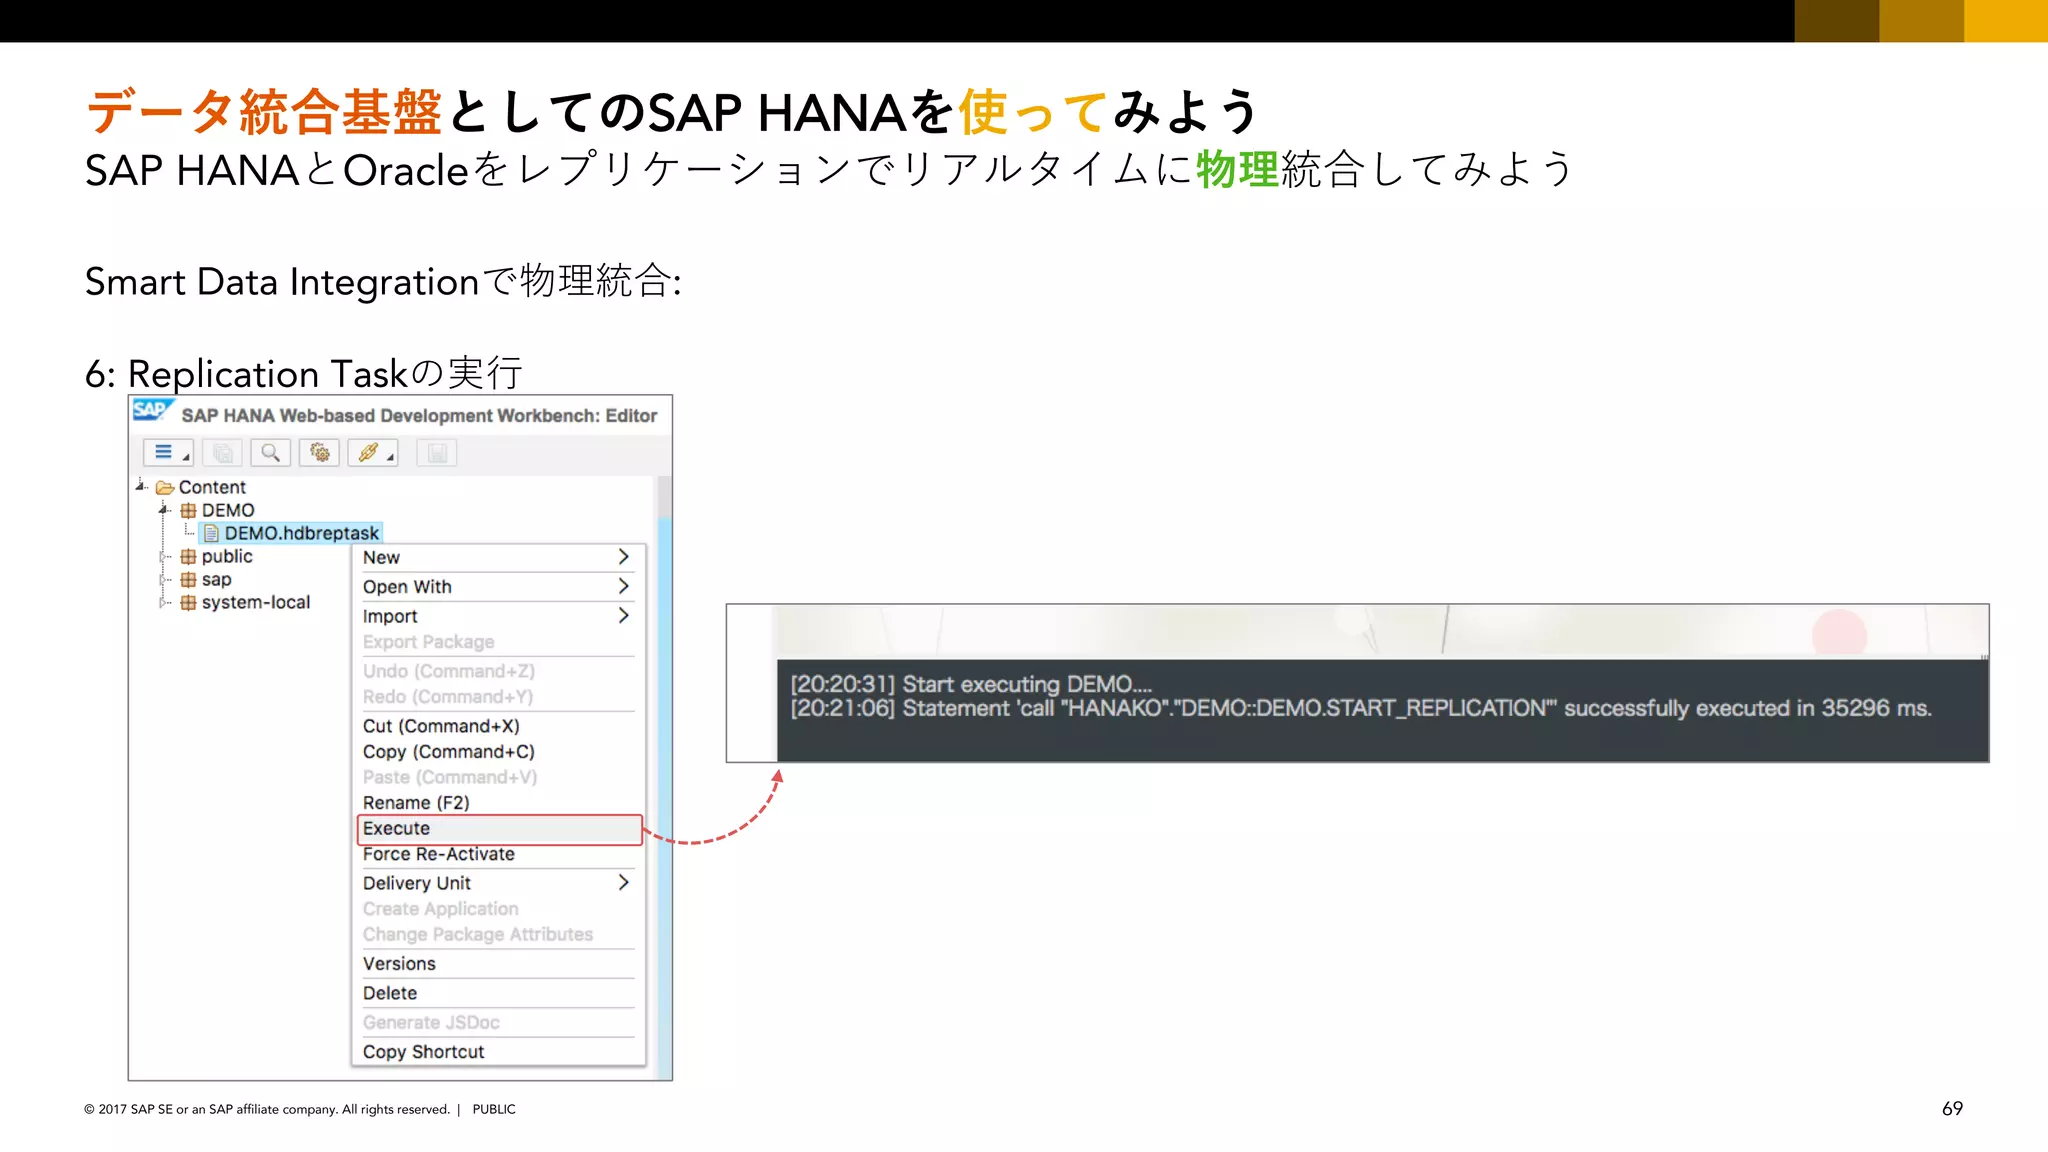Select DEMO.hdbreptask in the tree
This screenshot has width=2048, height=1152.
tap(302, 534)
